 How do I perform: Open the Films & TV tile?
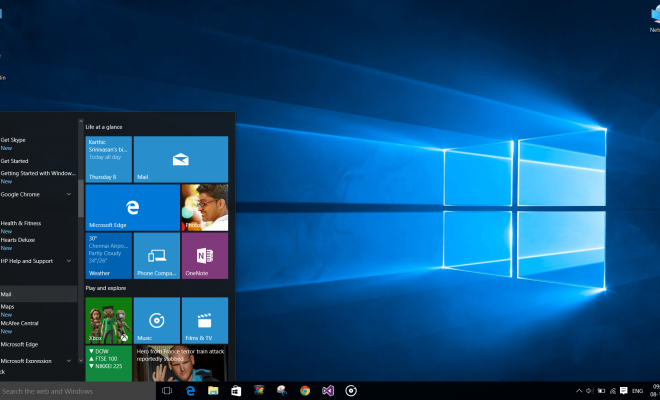point(205,320)
